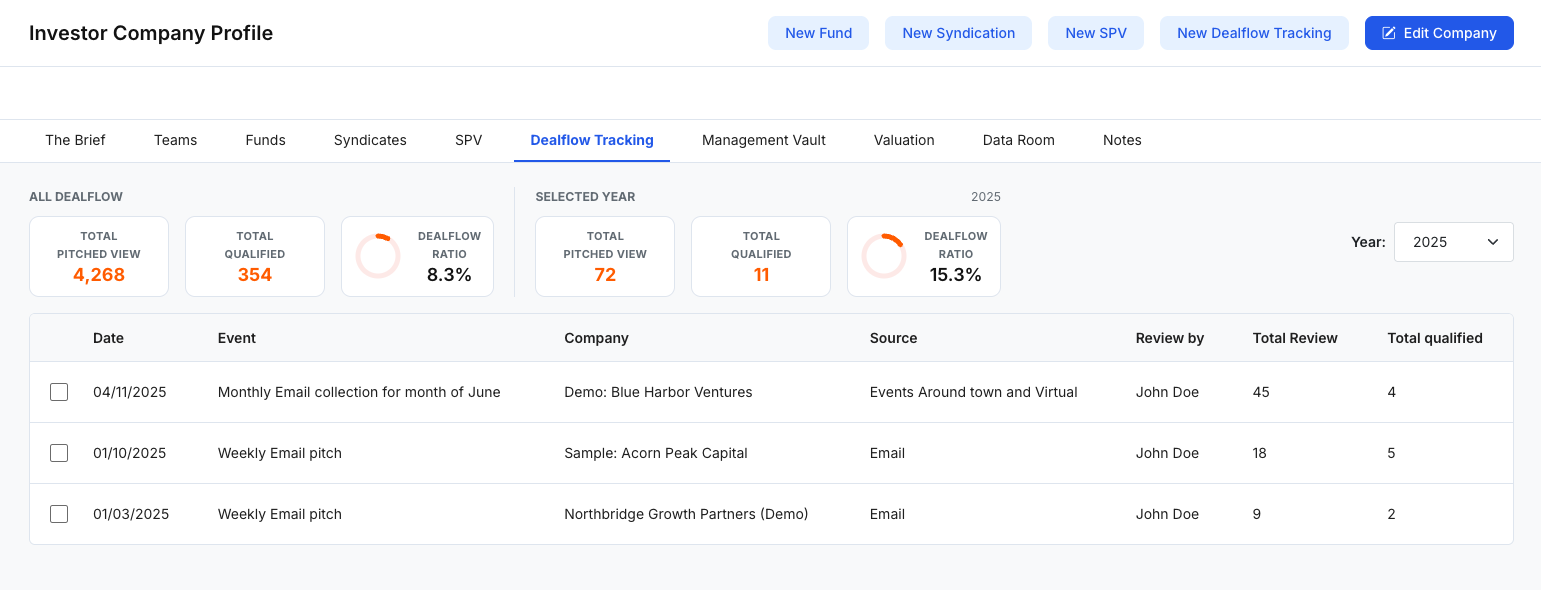Switch to the Funds tab
The image size is (1541, 590).
tap(265, 140)
